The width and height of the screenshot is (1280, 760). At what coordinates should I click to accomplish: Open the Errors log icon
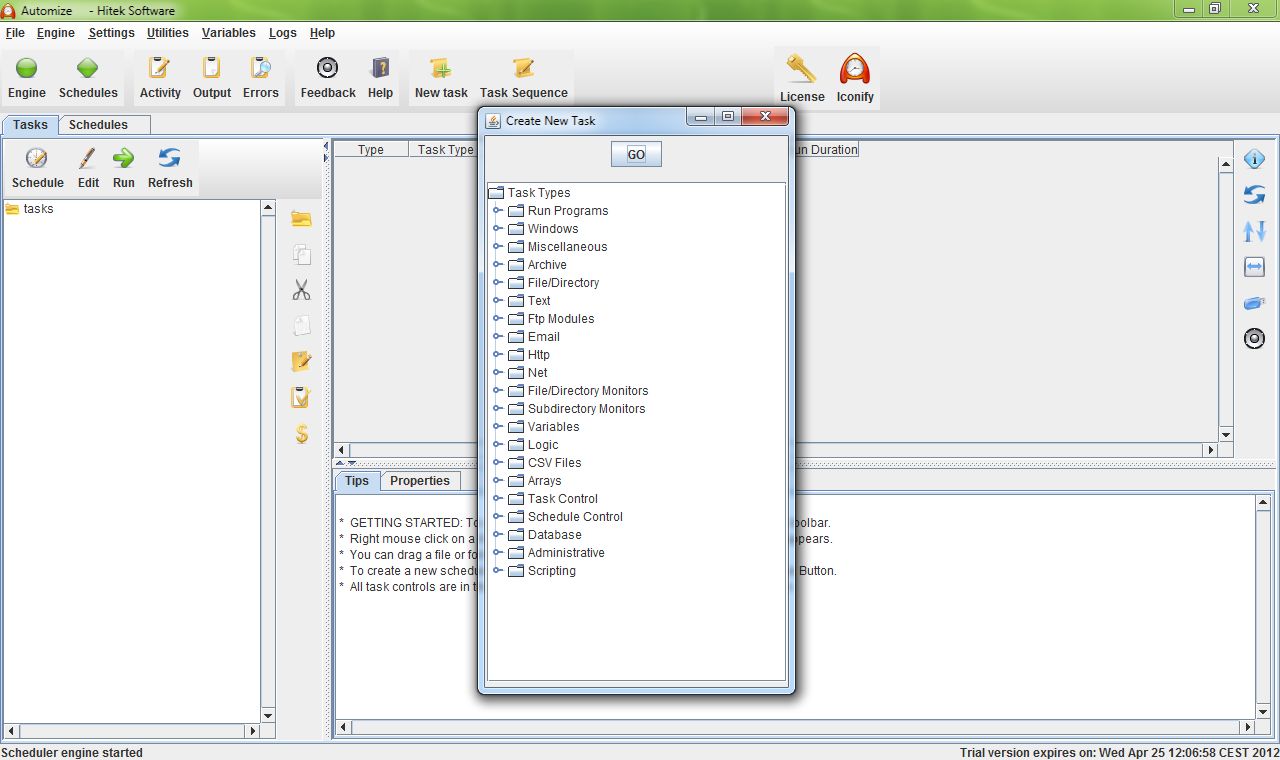click(x=261, y=68)
